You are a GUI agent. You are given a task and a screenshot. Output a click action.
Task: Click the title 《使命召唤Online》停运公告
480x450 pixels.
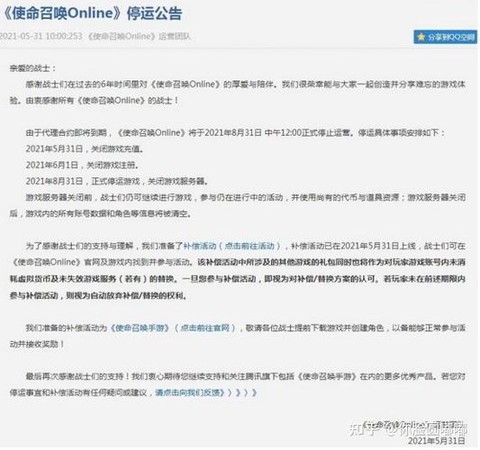[93, 14]
